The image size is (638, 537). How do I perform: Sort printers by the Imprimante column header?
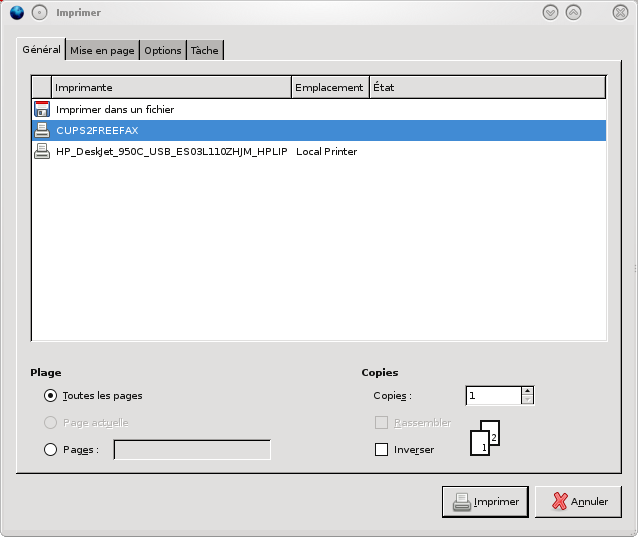pyautogui.click(x=170, y=87)
